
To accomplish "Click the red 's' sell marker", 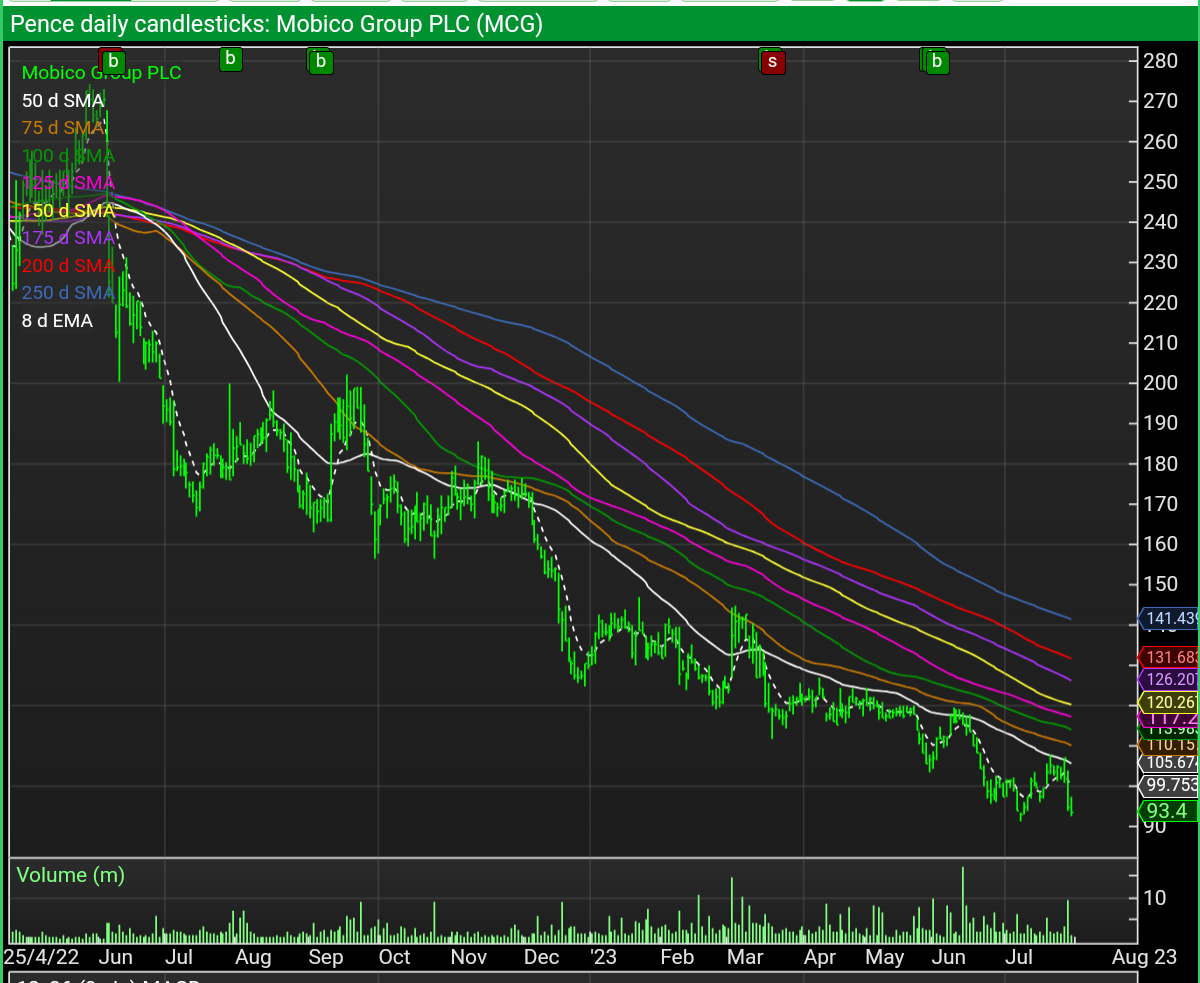I will [x=772, y=62].
